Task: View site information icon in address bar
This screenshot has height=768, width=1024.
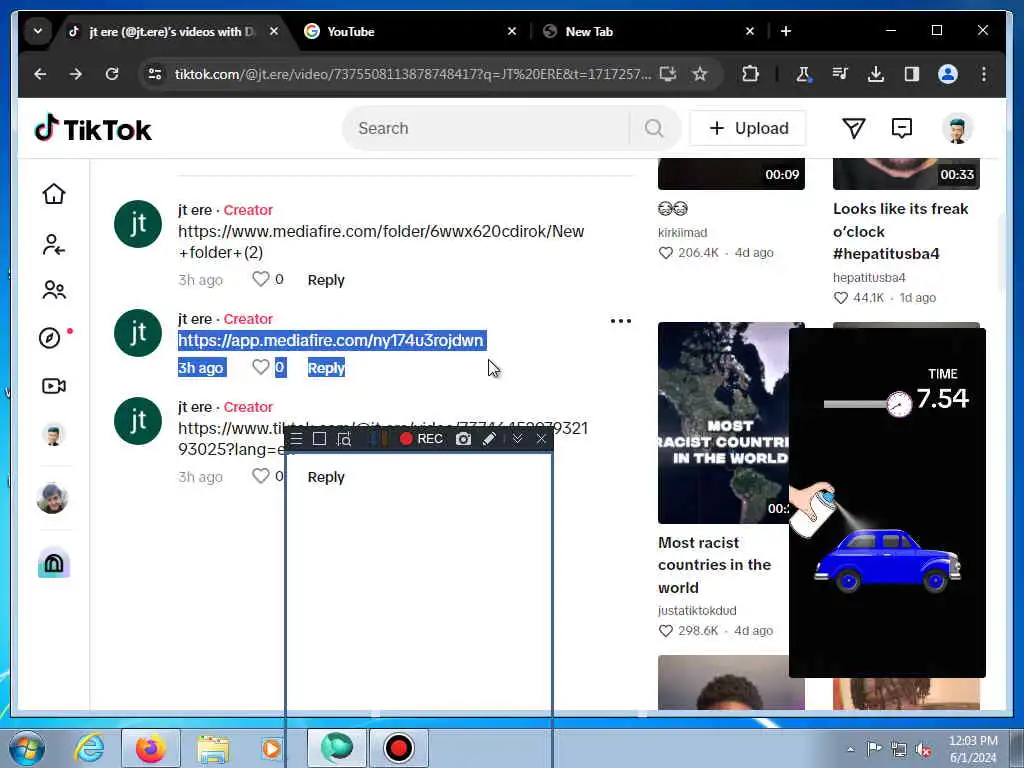Action: coord(155,74)
